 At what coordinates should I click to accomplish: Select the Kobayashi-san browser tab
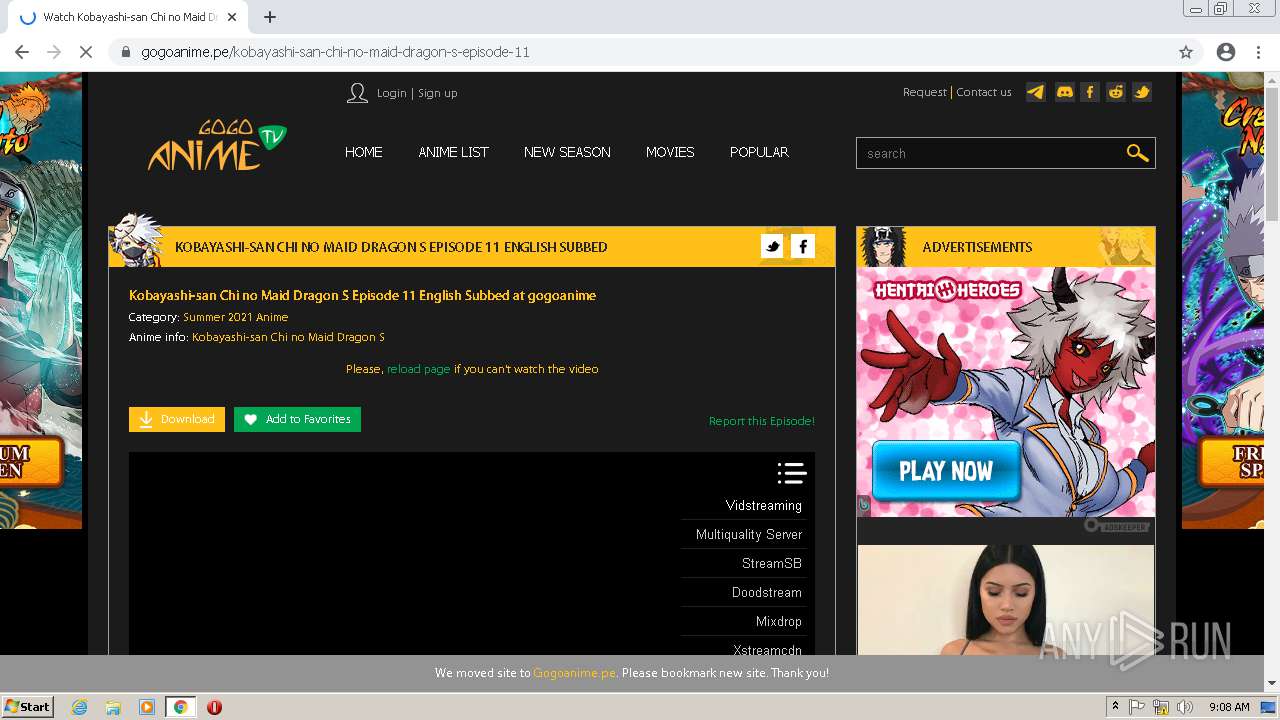pyautogui.click(x=130, y=17)
